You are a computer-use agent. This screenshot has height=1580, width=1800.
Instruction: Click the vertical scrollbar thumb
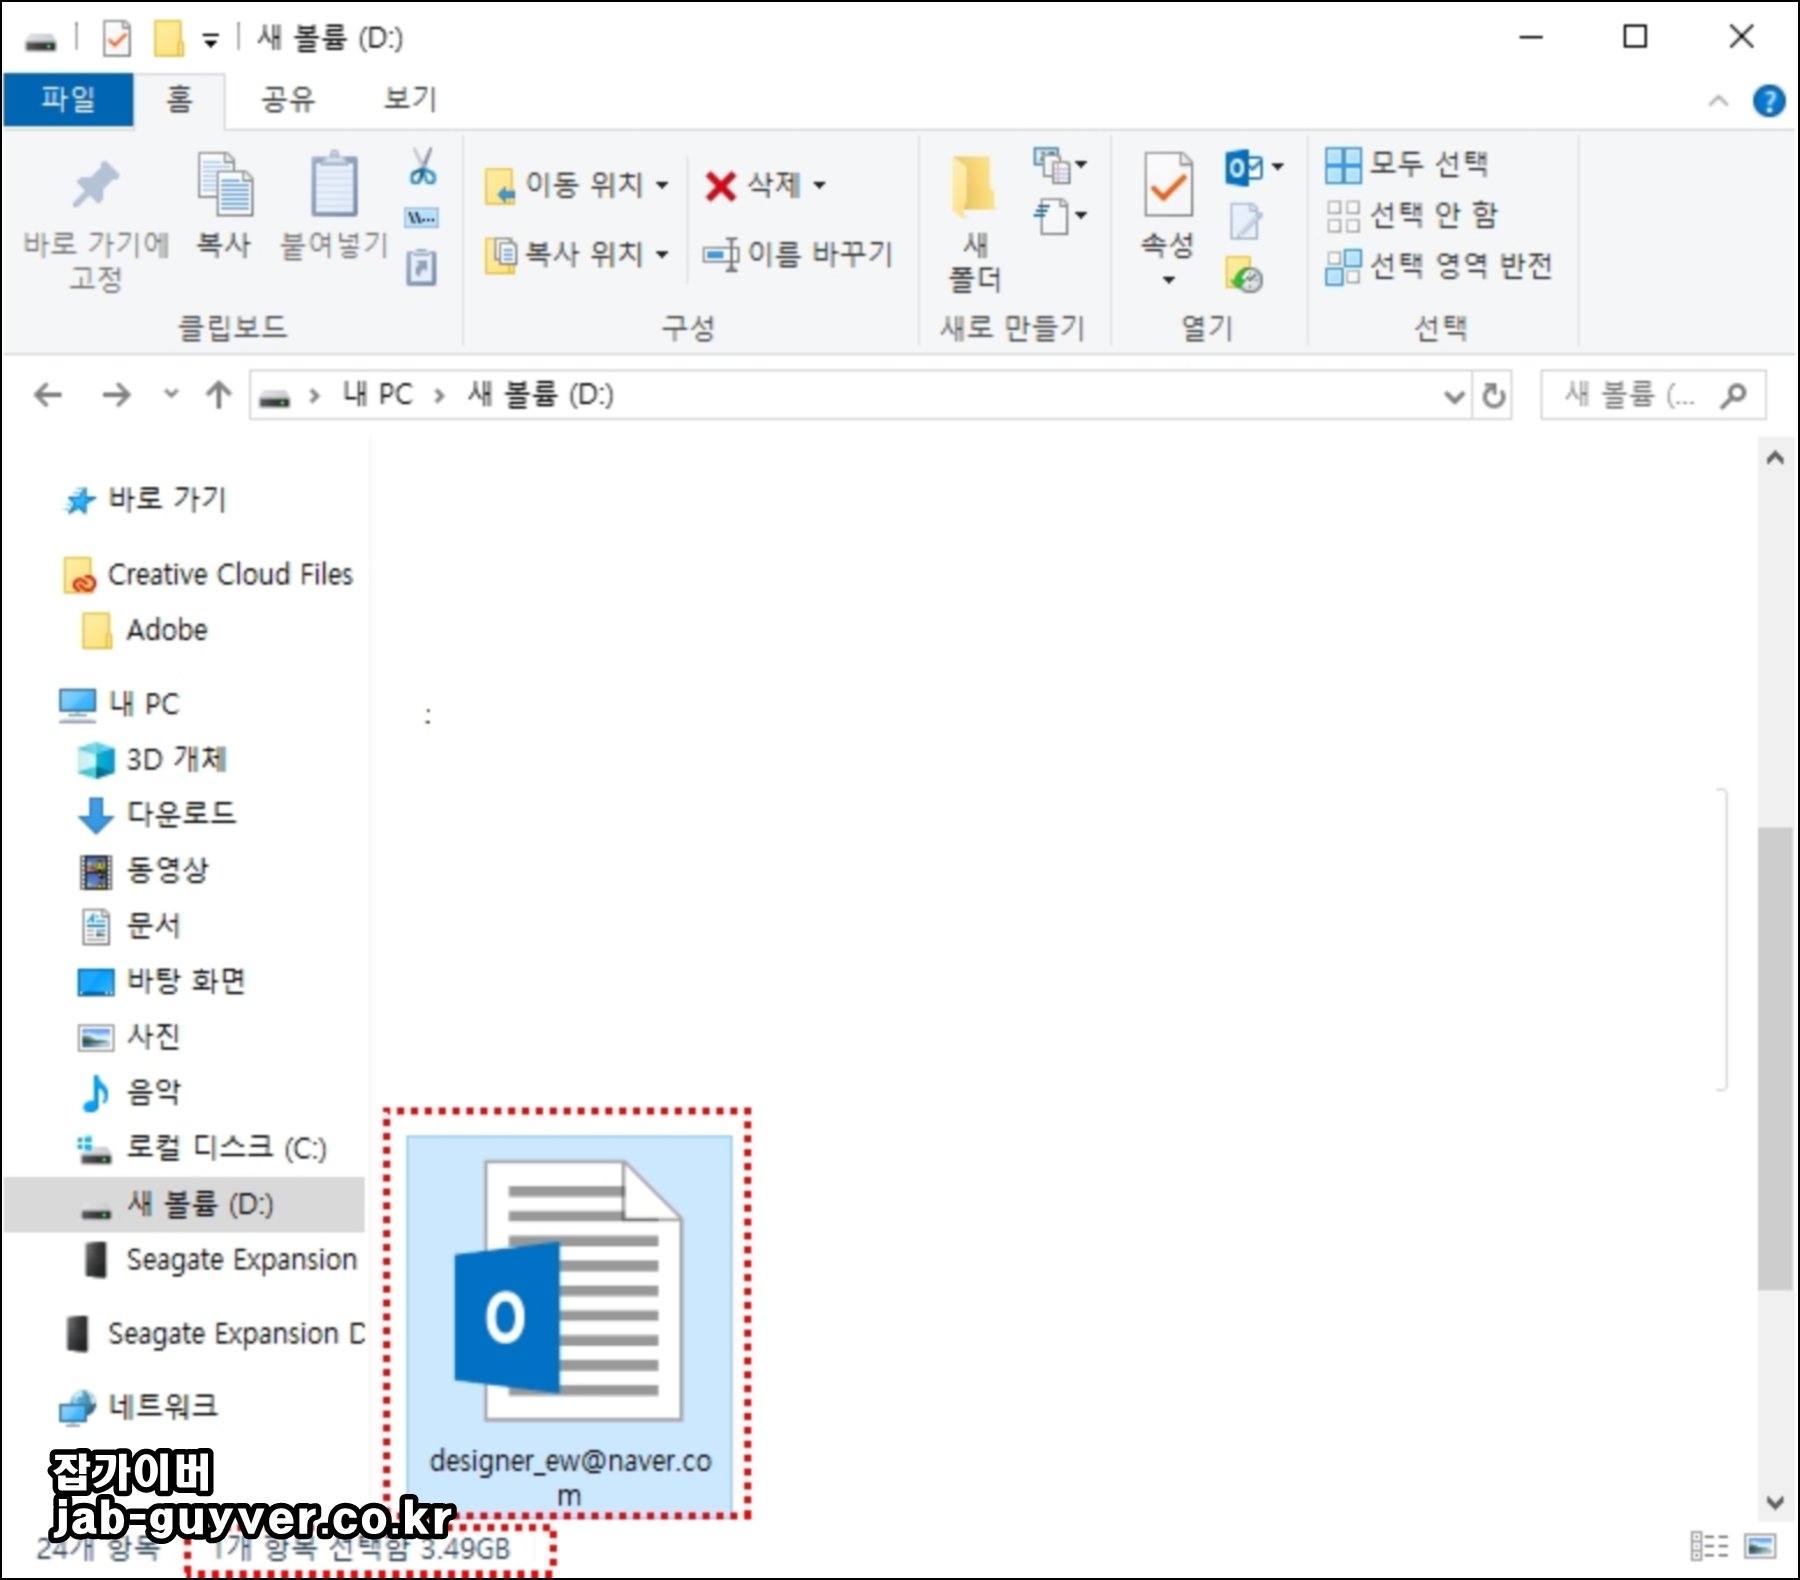click(1775, 1058)
